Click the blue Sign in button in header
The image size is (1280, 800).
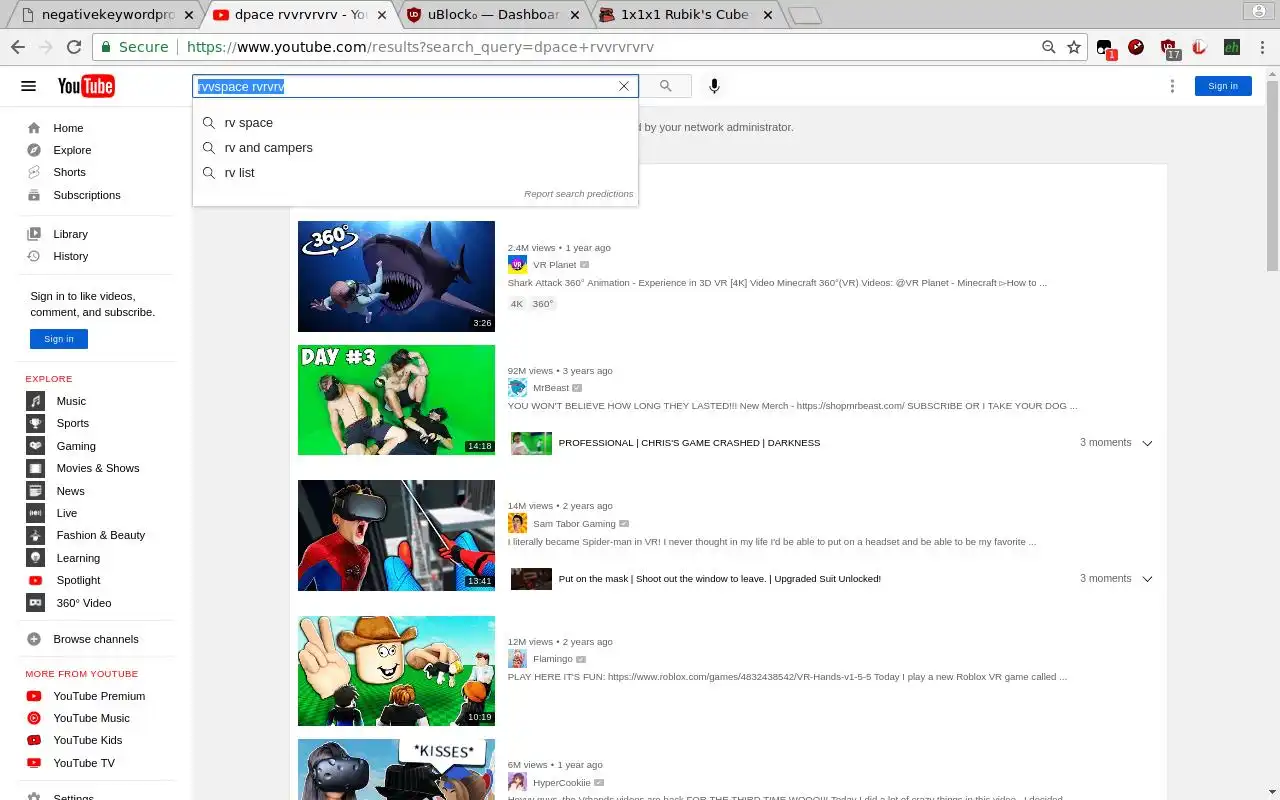pos(1223,86)
